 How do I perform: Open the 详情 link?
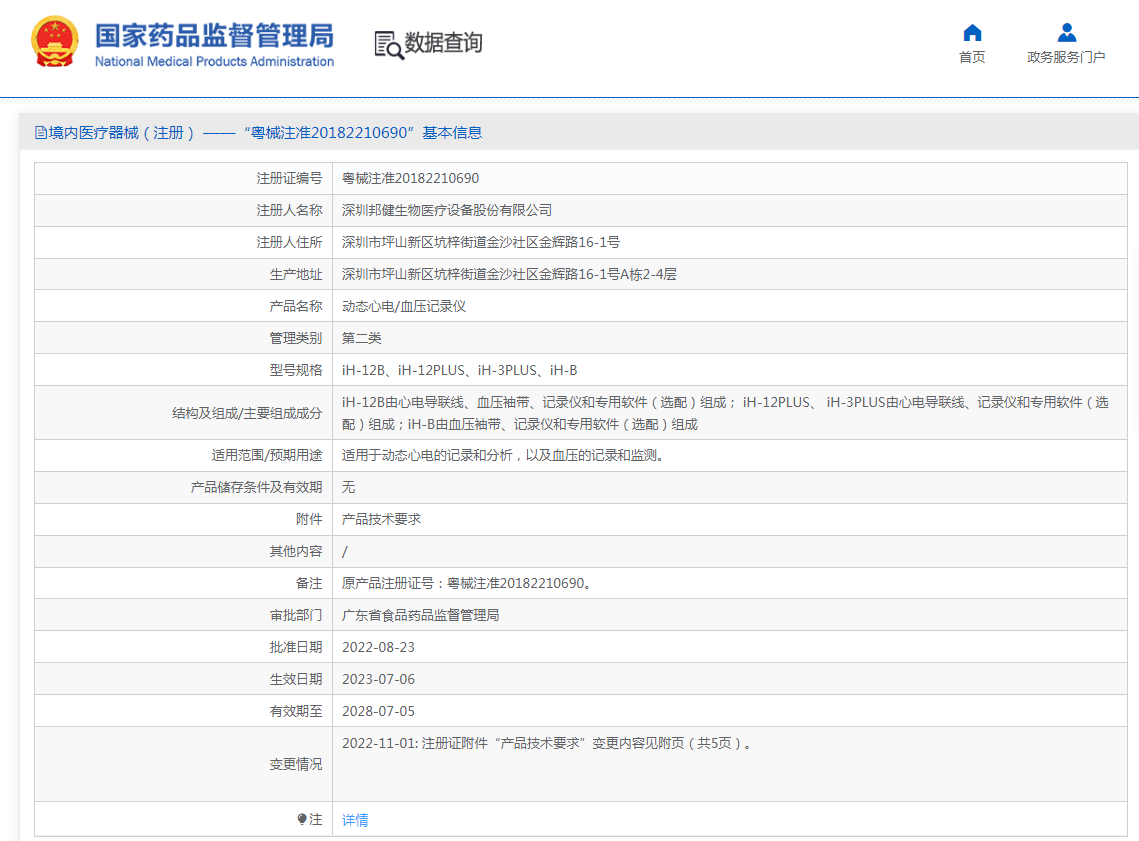coord(355,820)
